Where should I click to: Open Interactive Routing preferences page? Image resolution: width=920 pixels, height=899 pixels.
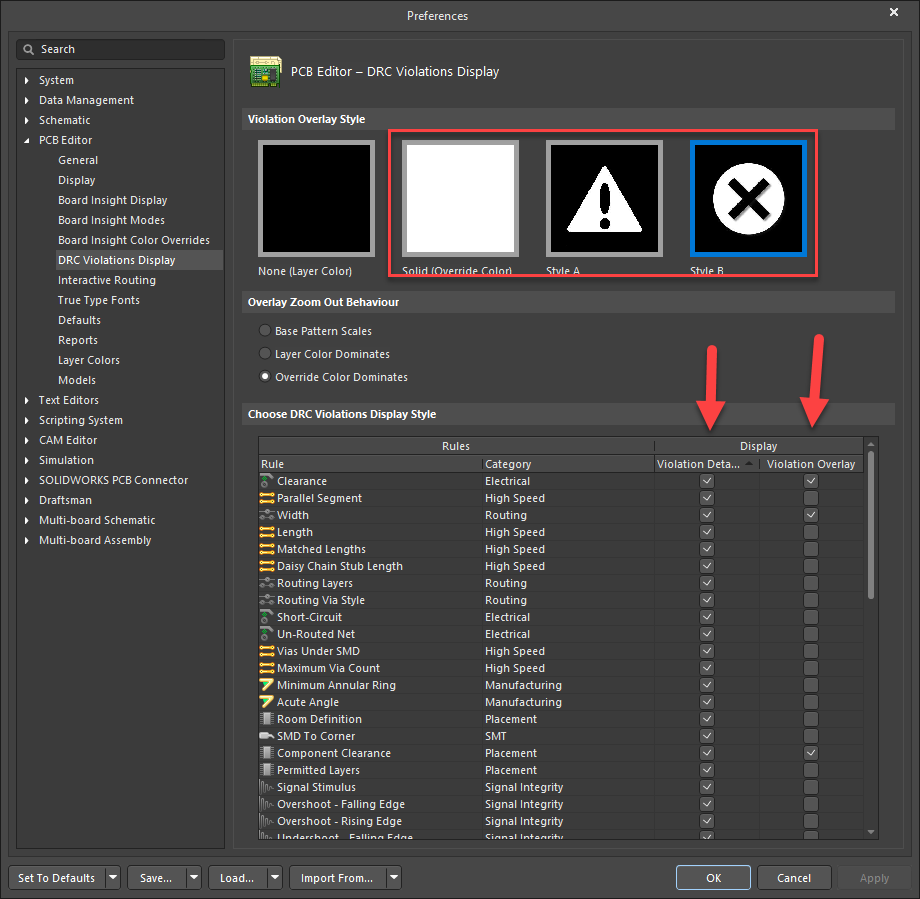107,280
